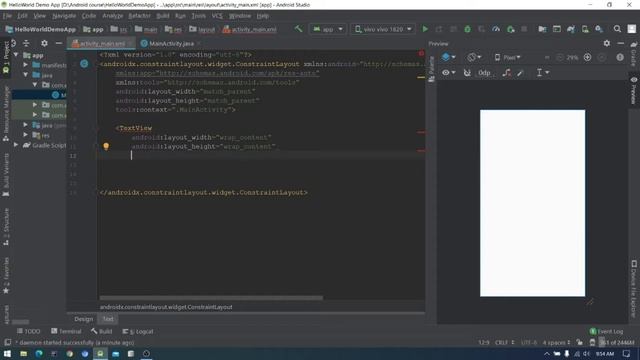Expand the manifests folder
The height and width of the screenshot is (360, 640).
click(26, 65)
